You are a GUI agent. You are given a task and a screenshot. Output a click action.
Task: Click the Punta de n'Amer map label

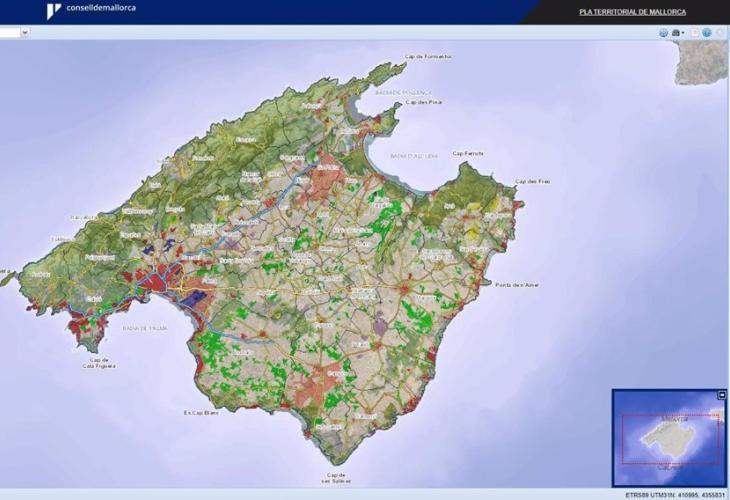516,285
